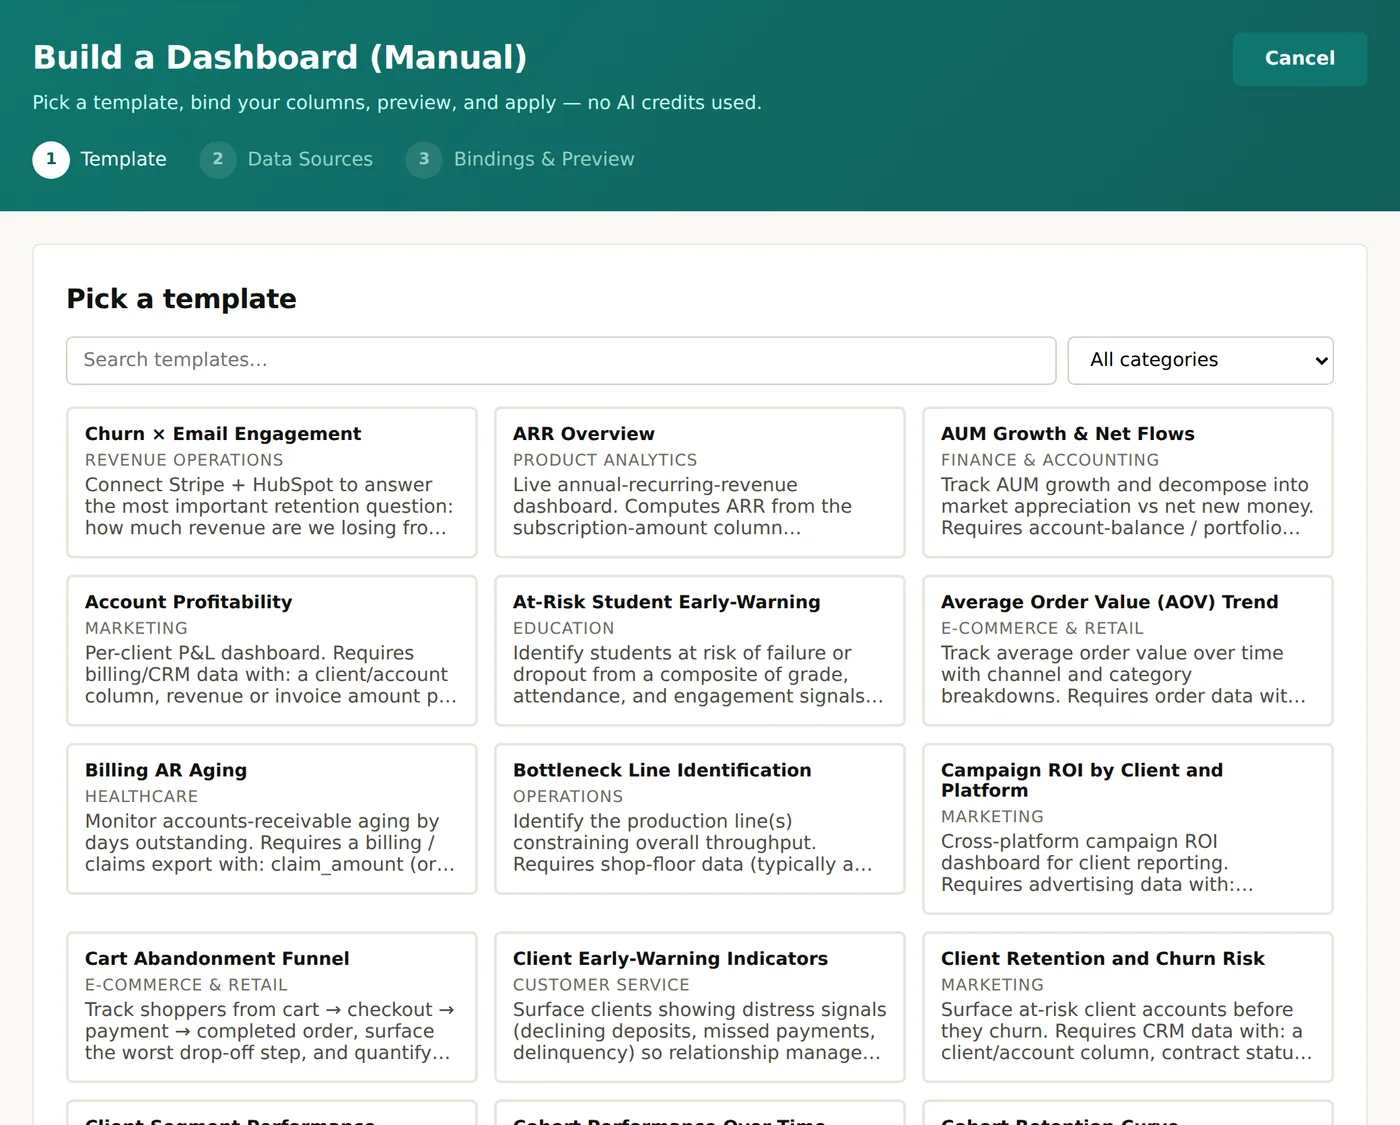This screenshot has height=1125, width=1400.
Task: Select the ARR Overview template card
Action: pos(700,482)
